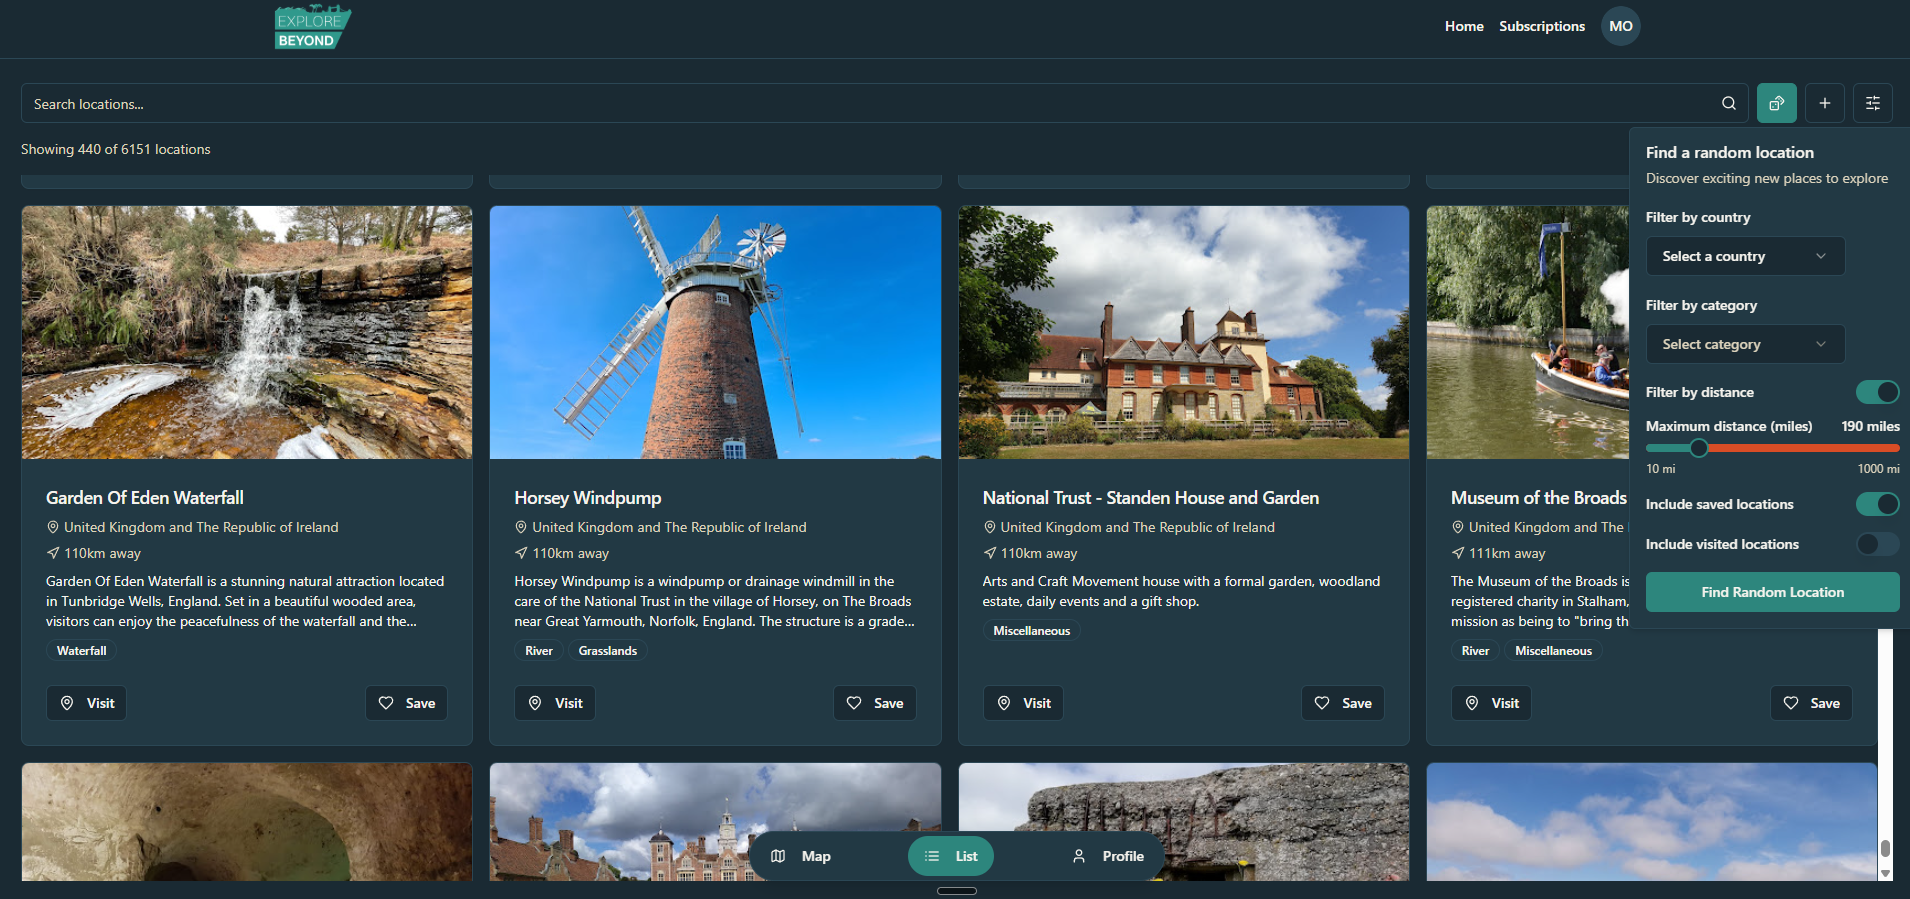Open Subscriptions in top navigation
The image size is (1910, 899).
pyautogui.click(x=1541, y=26)
